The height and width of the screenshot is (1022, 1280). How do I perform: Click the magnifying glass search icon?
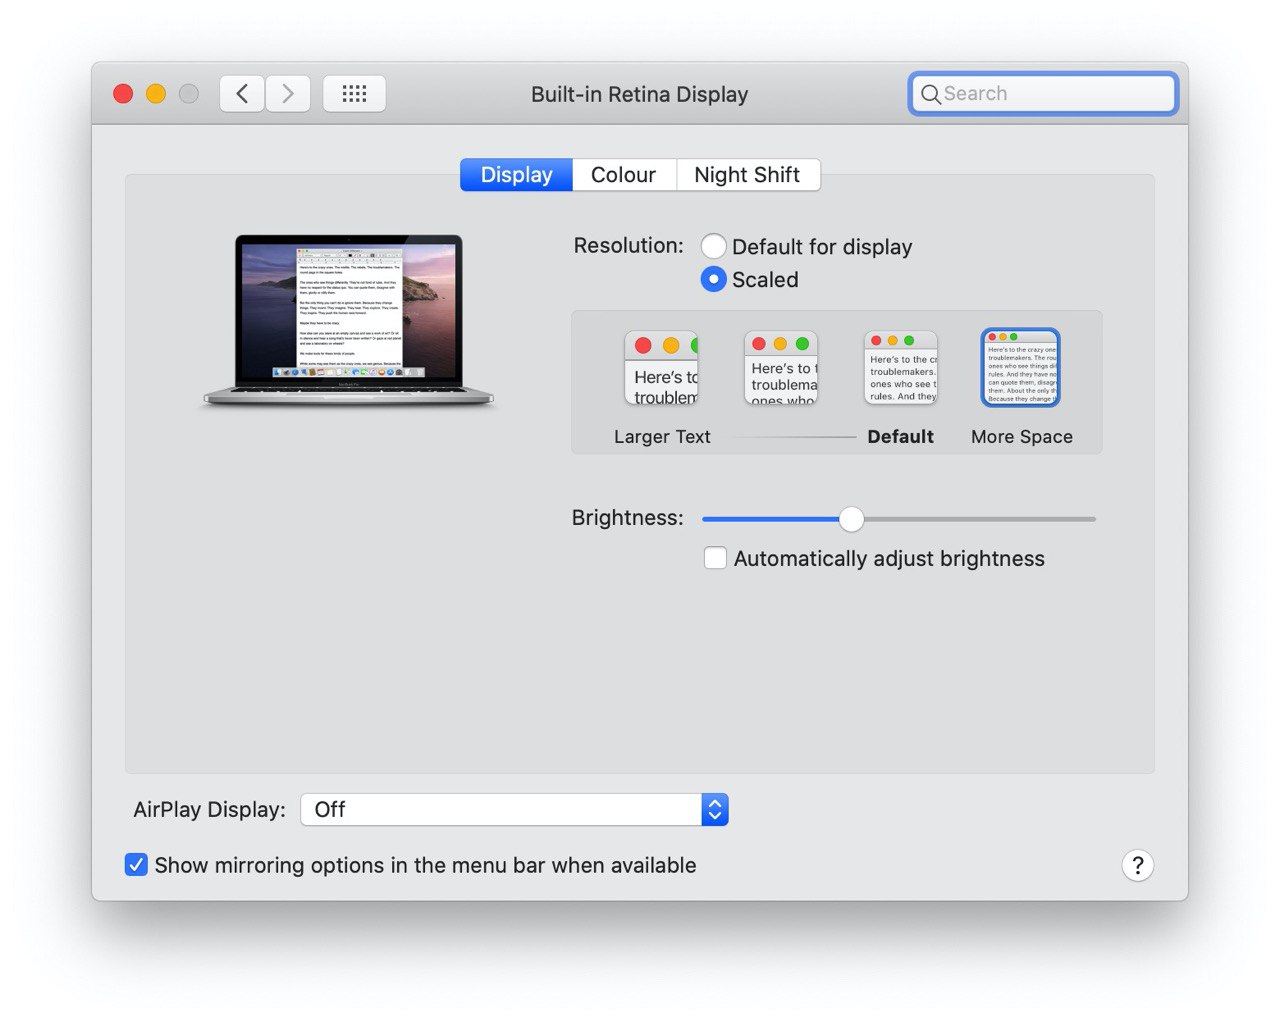(930, 94)
